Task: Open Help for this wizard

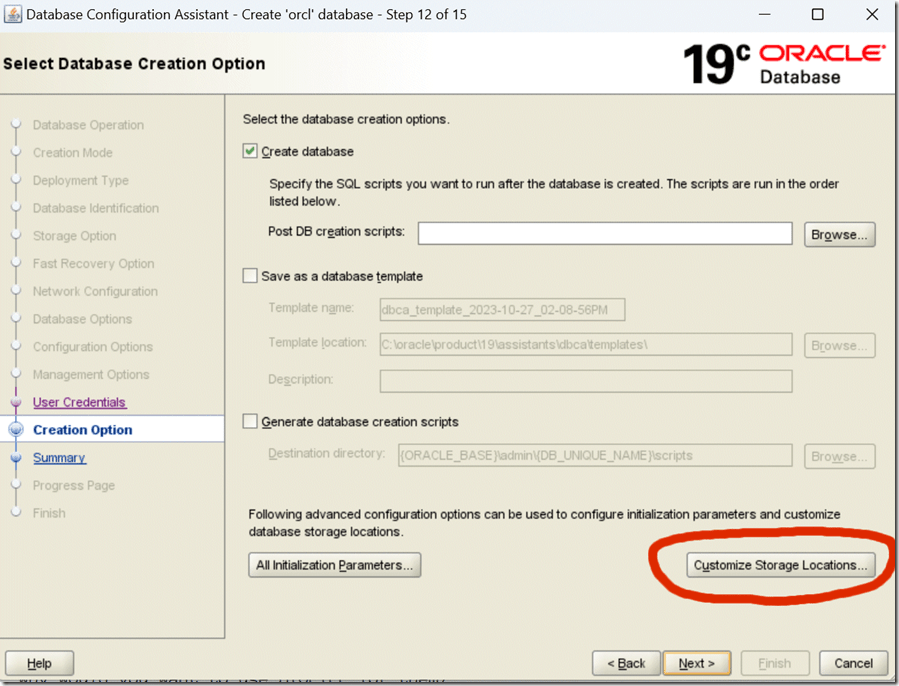Action: 40,663
